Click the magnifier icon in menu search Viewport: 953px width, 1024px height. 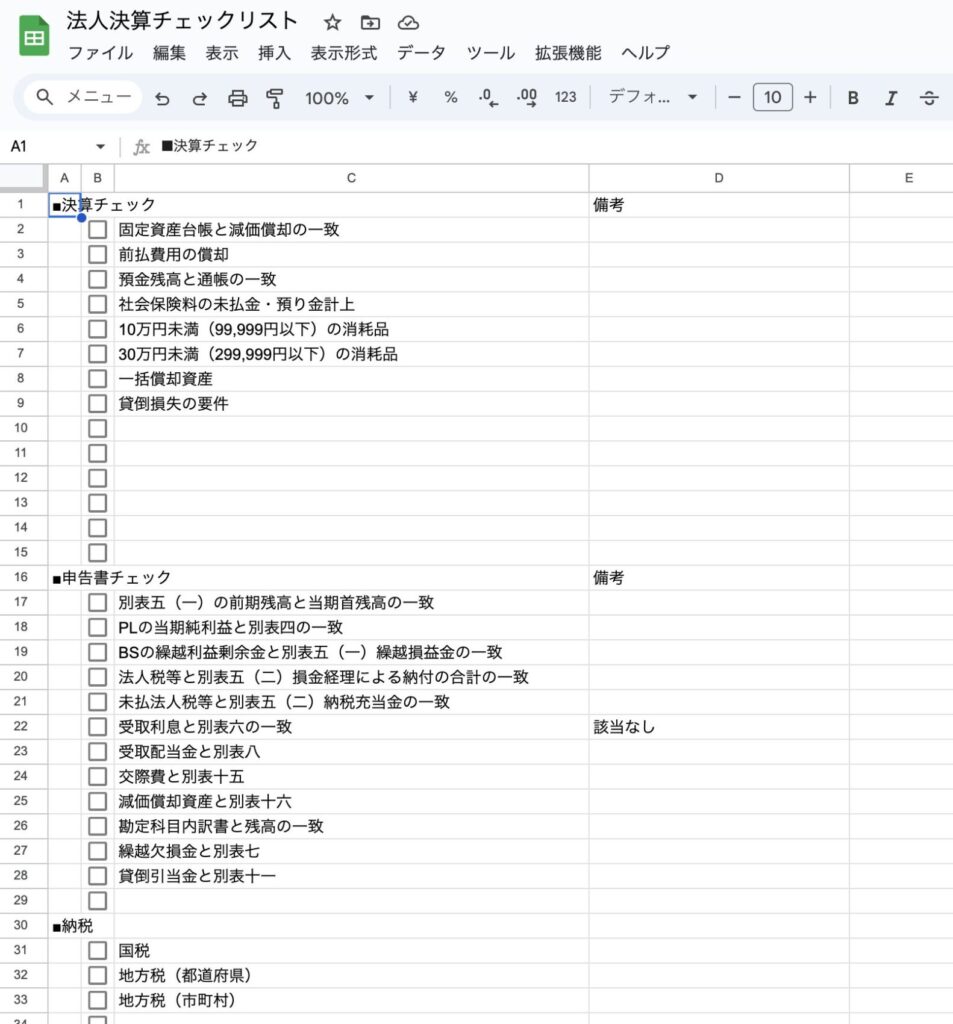point(44,97)
